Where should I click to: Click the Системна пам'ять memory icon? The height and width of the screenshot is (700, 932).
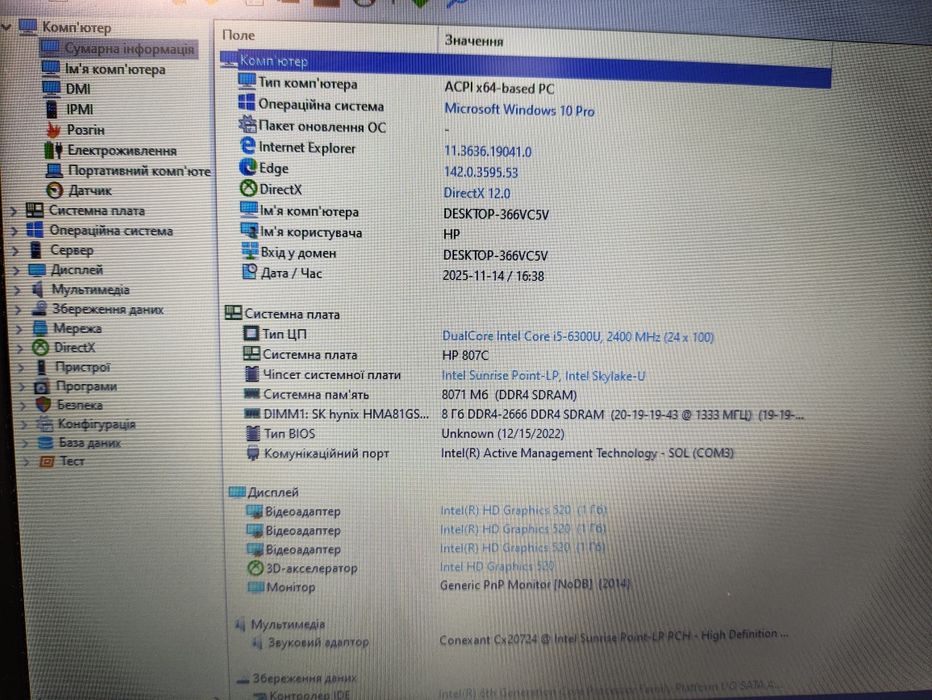[x=252, y=393]
